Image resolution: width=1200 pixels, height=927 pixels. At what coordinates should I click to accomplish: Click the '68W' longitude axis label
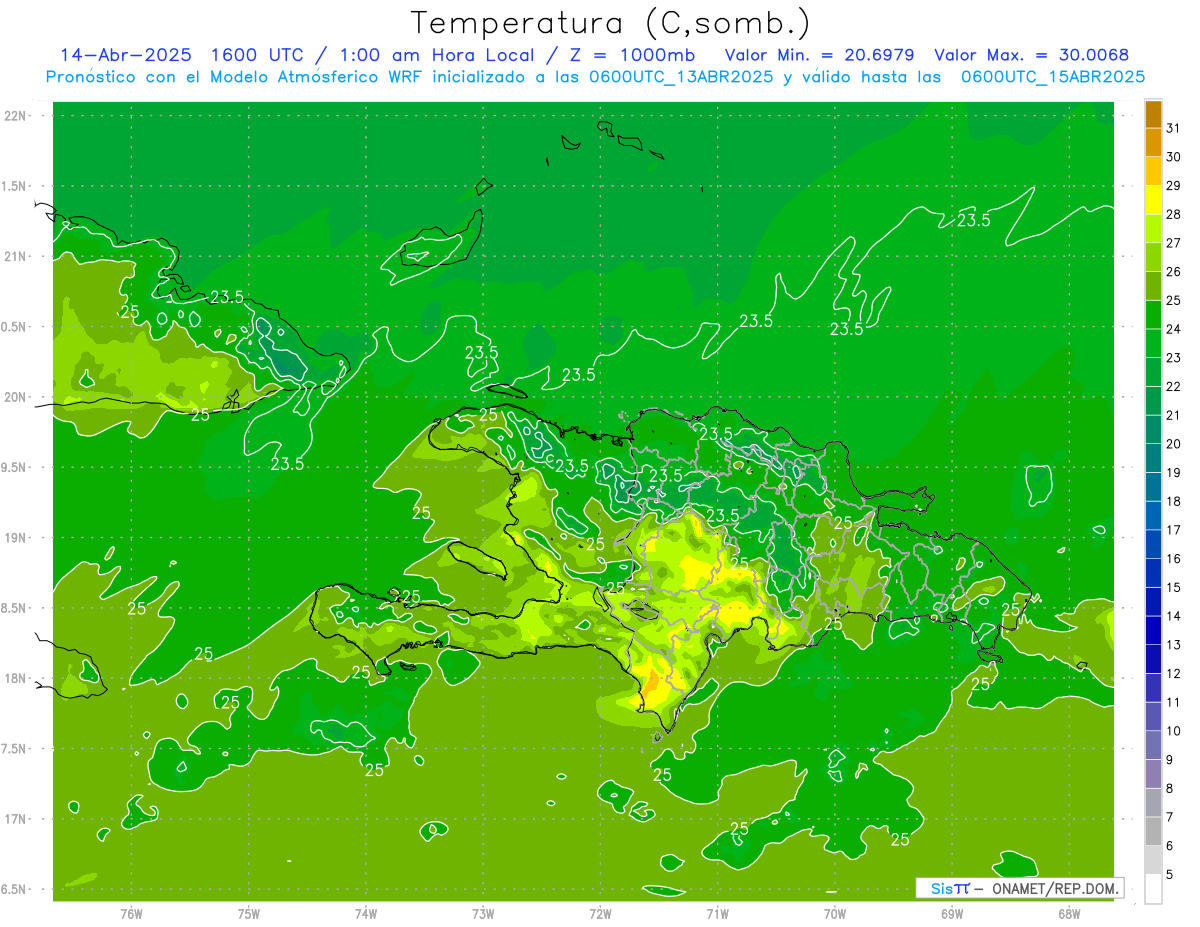point(1069,913)
